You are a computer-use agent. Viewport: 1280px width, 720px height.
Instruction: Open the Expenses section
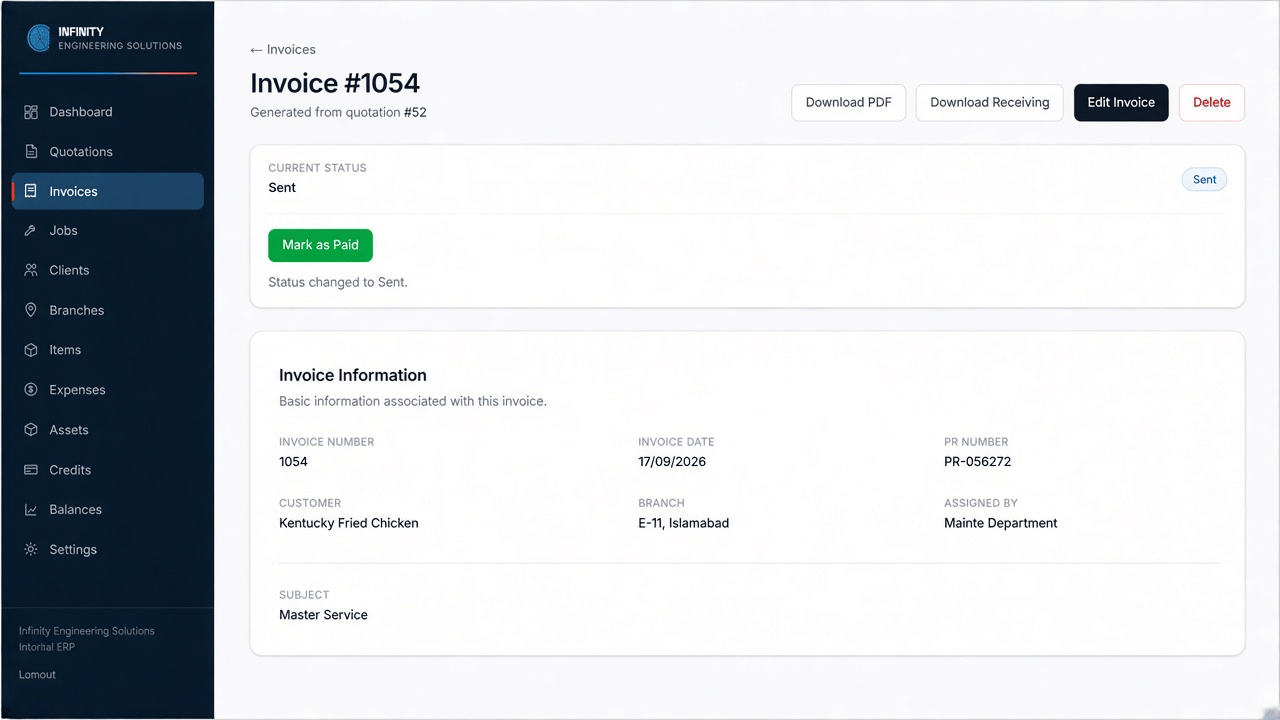tap(108, 390)
